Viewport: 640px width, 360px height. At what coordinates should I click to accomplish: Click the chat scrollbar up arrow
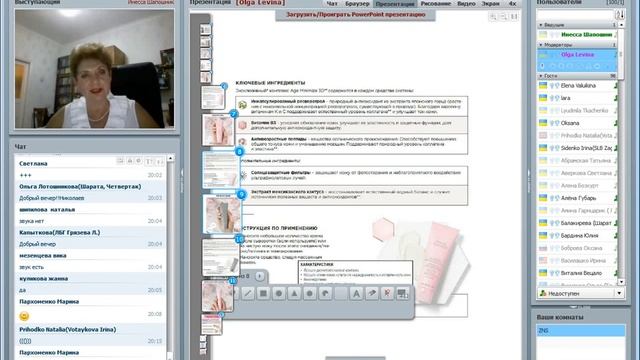[x=170, y=158]
